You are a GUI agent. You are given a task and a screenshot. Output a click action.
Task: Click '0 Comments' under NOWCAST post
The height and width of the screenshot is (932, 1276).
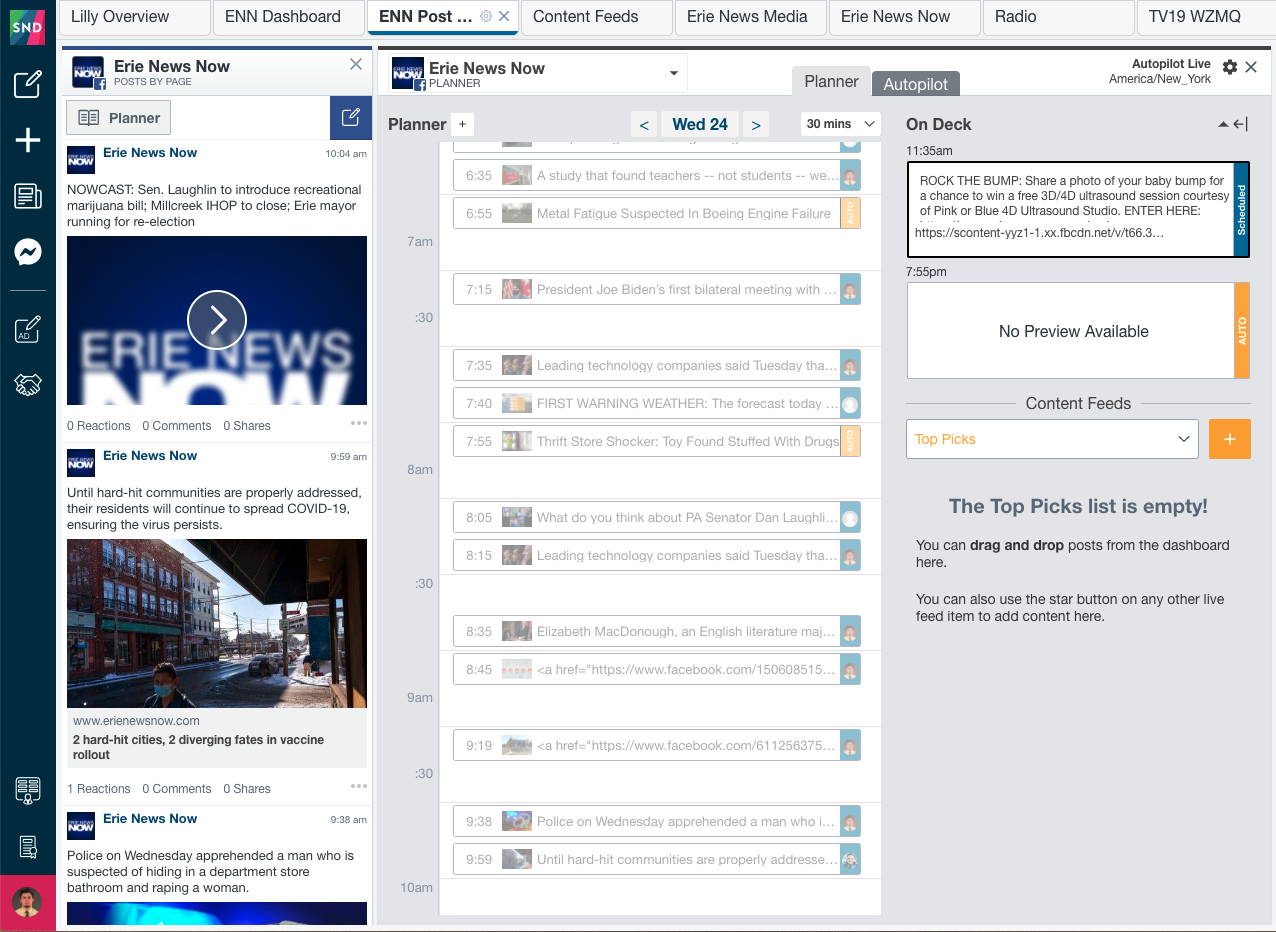point(177,425)
